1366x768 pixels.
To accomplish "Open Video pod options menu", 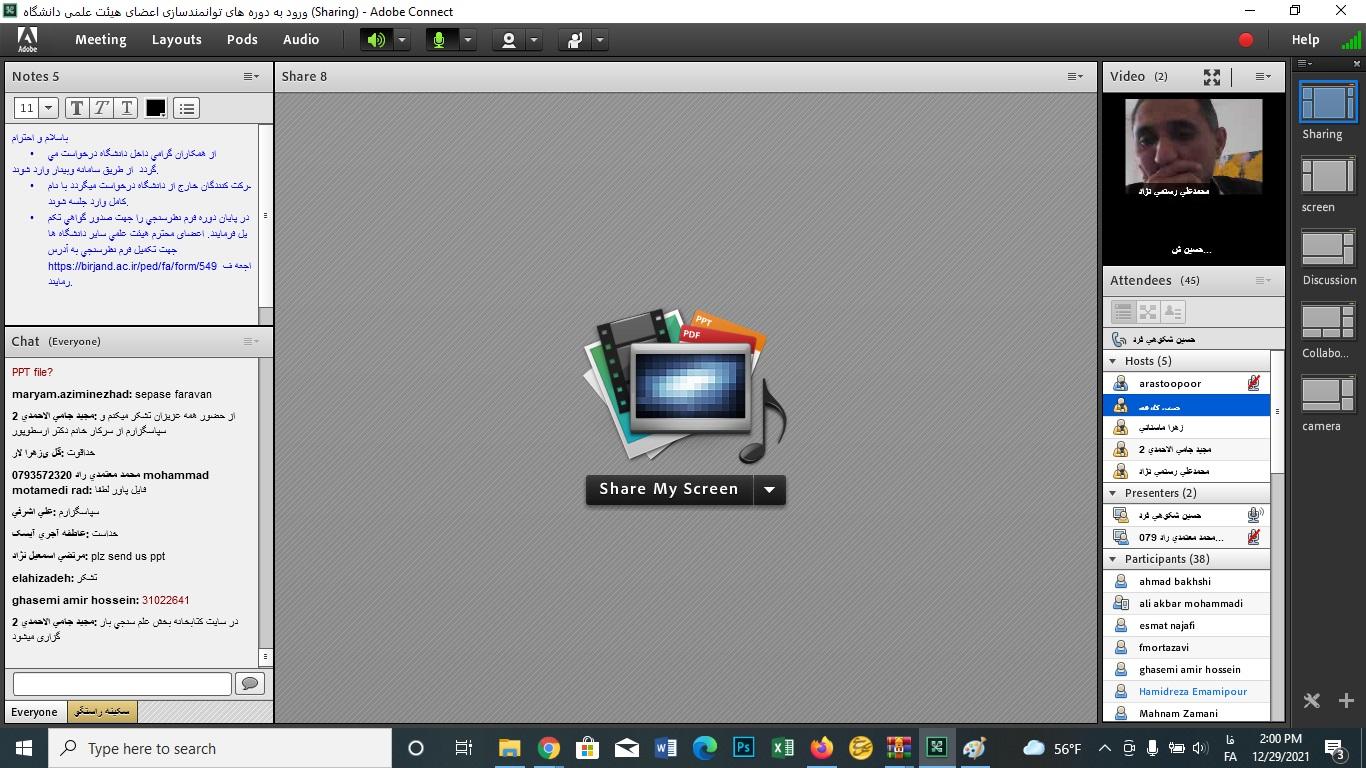I will [x=1263, y=76].
